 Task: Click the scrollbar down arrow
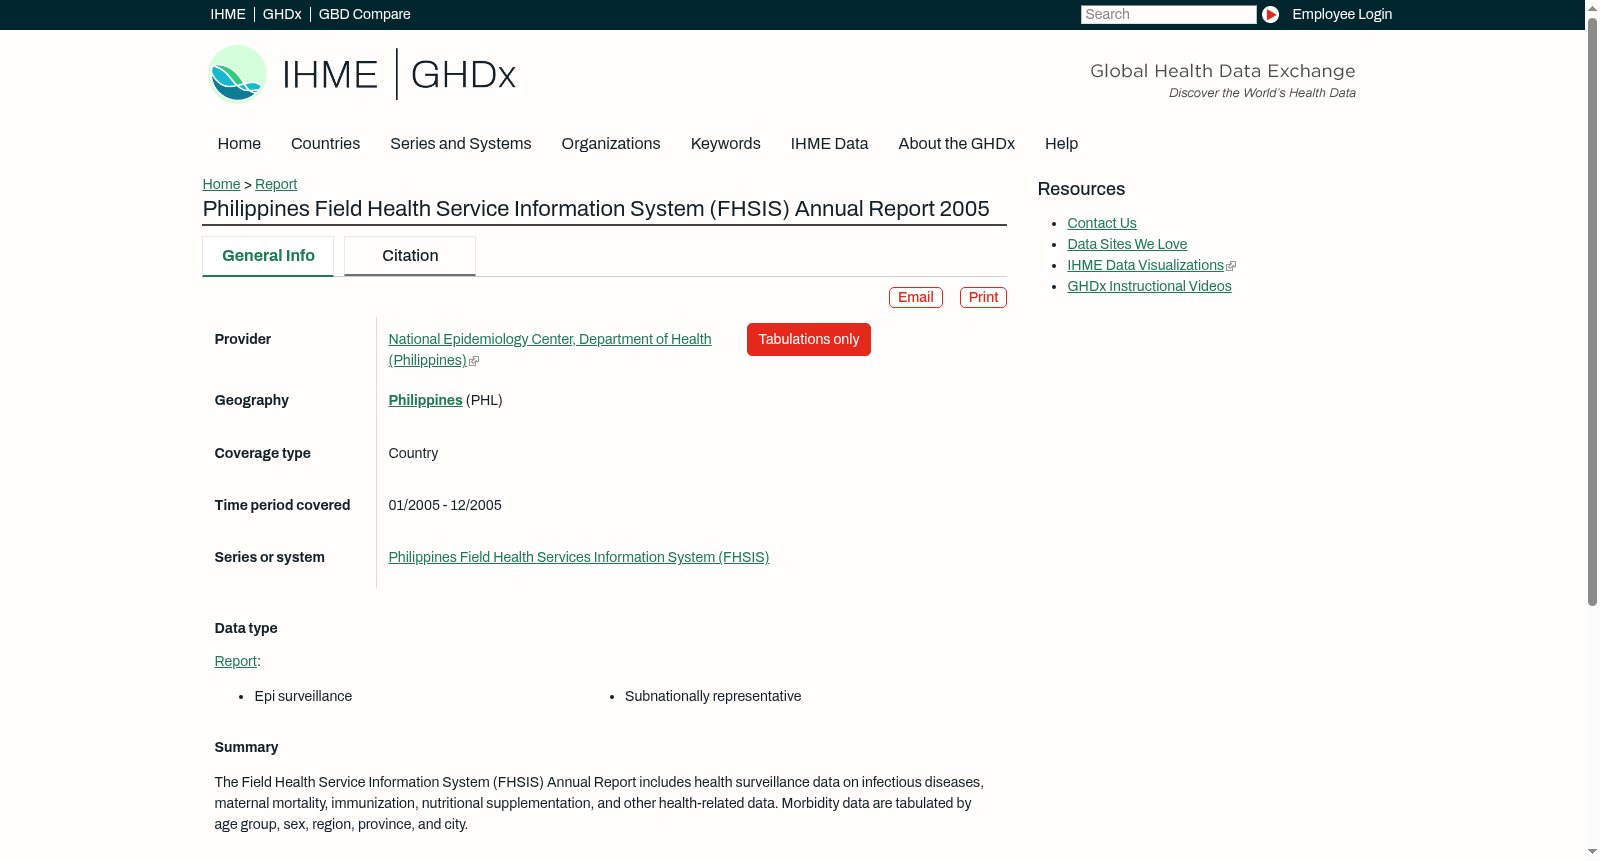coord(1592,853)
